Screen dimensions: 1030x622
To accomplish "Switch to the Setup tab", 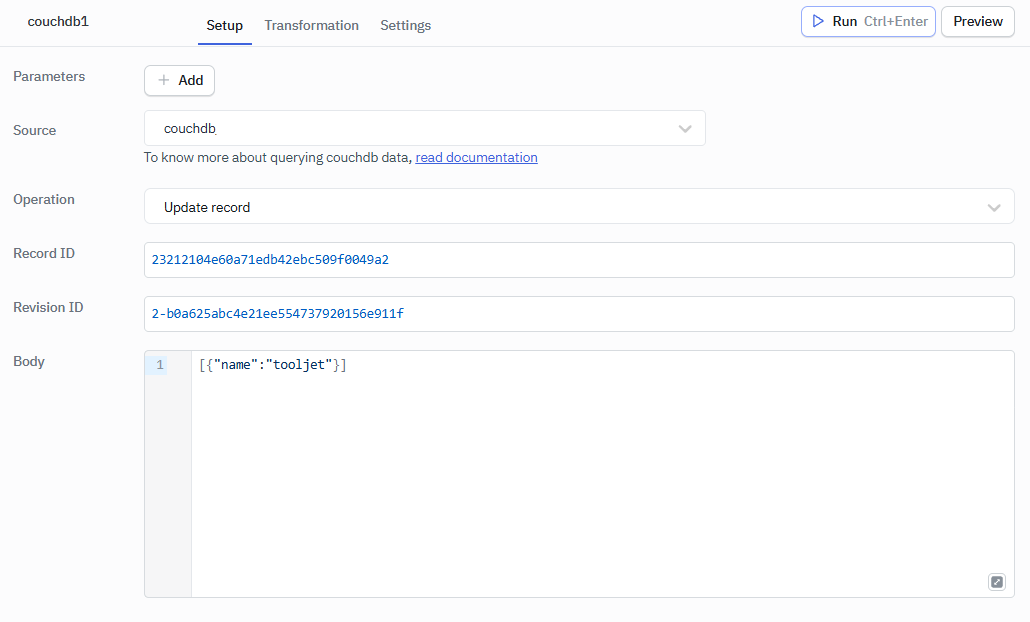I will click(224, 25).
